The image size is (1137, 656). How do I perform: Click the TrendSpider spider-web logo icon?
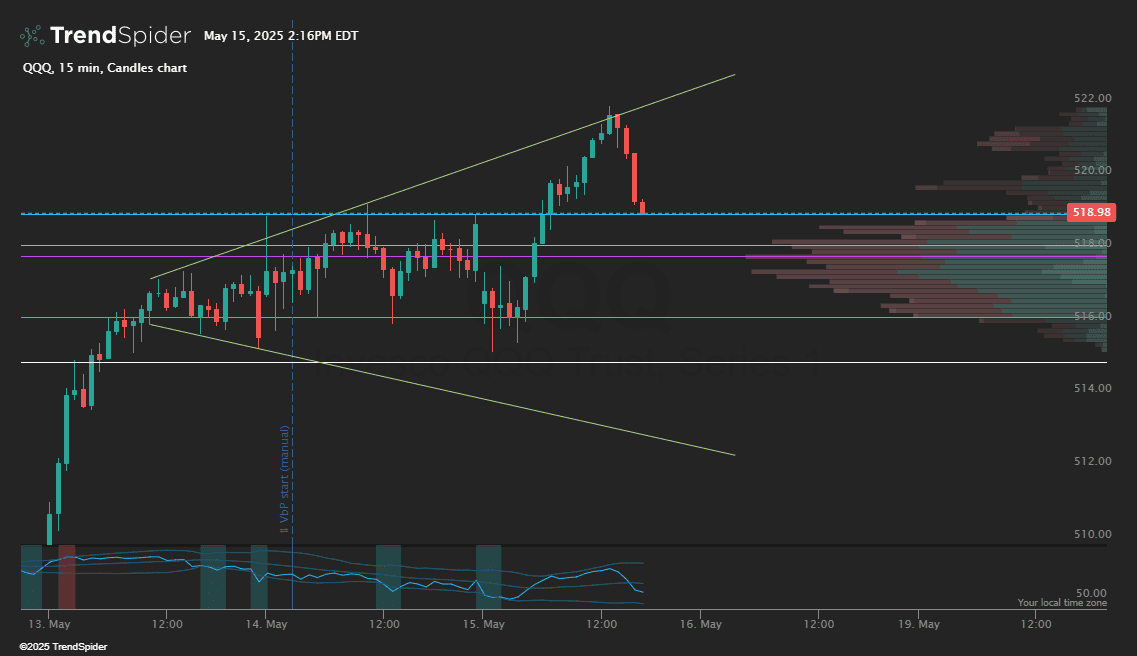point(32,36)
